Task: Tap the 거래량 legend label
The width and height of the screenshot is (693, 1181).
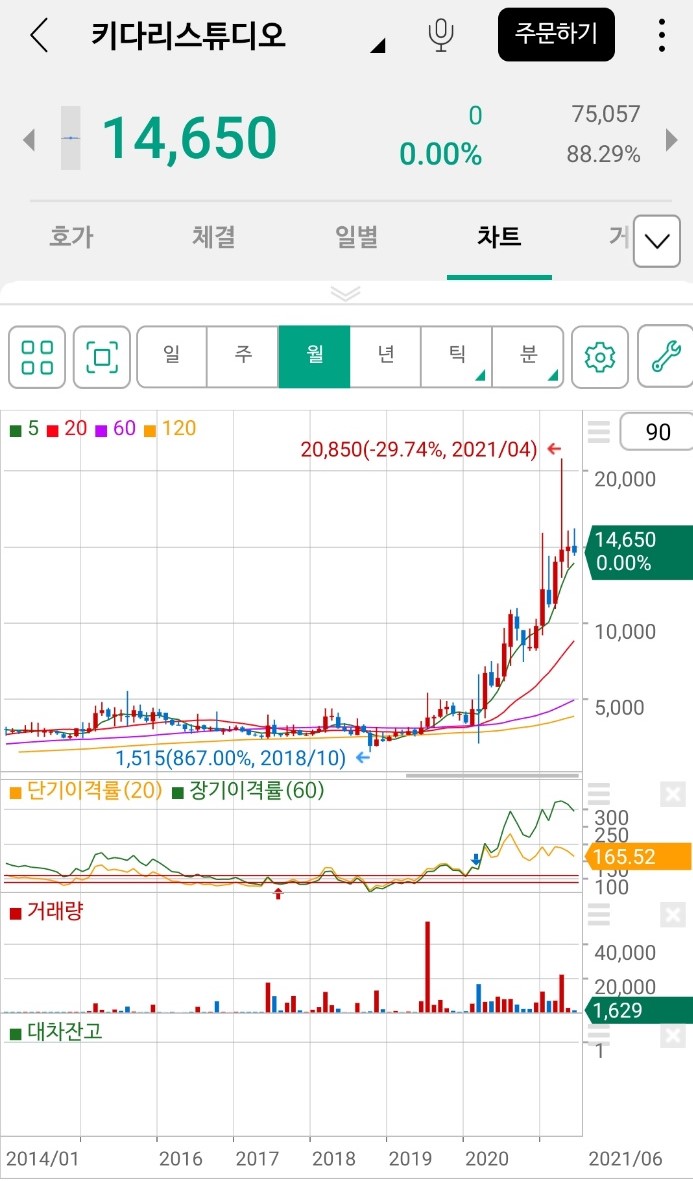Action: click(x=47, y=911)
